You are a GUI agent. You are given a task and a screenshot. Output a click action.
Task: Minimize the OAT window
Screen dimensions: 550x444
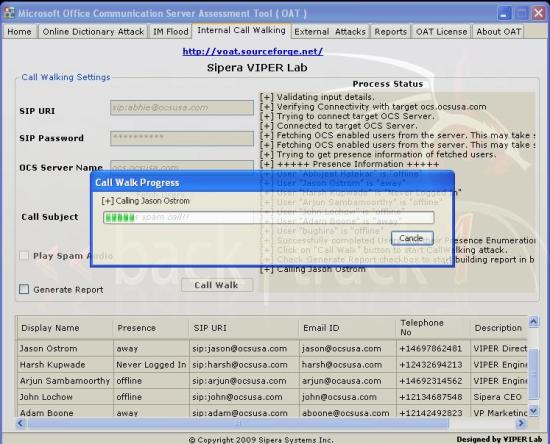point(504,13)
